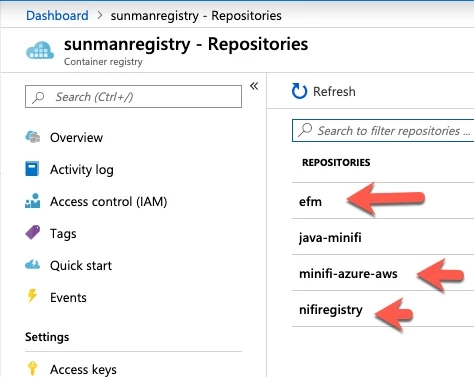Click the Activity log book icon
The height and width of the screenshot is (377, 474).
point(32,168)
